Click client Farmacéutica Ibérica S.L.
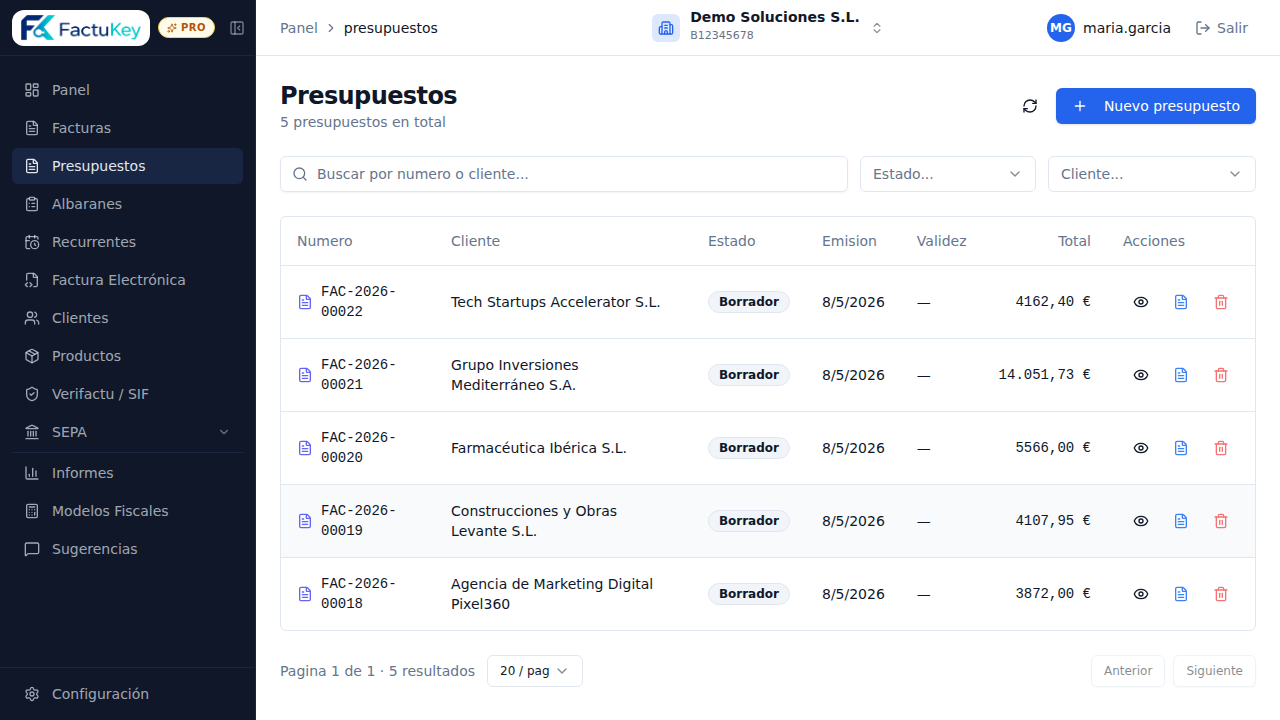 pyautogui.click(x=539, y=448)
